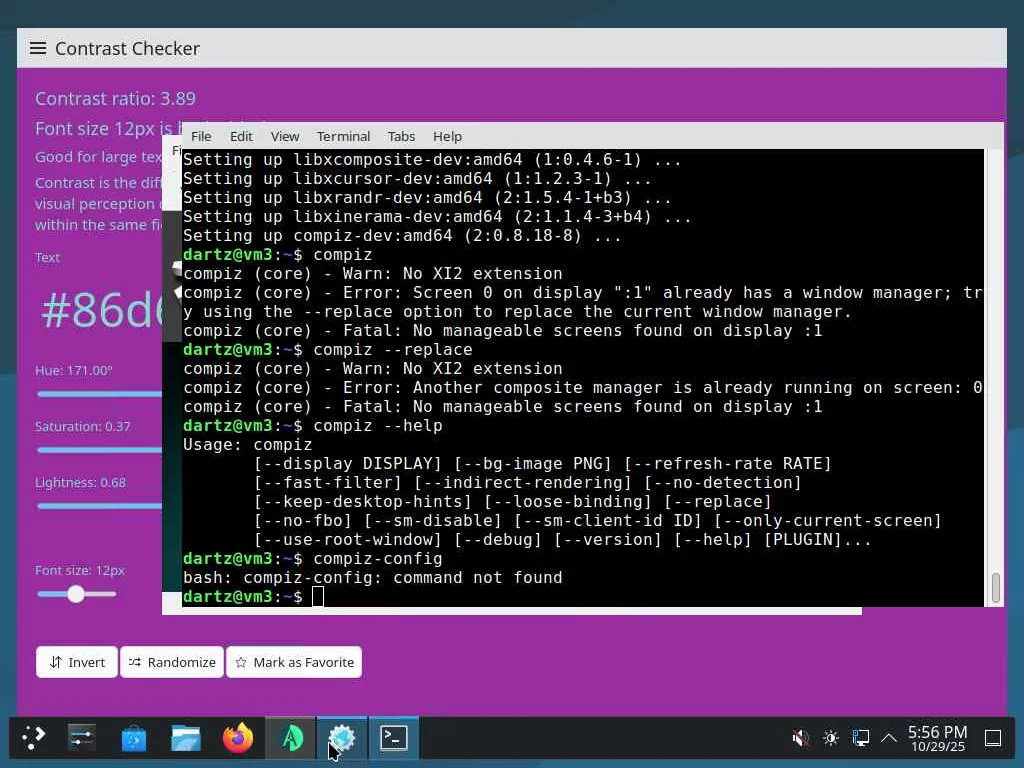The height and width of the screenshot is (768, 1024).
Task: Click the #86d6 text color hex value
Action: pyautogui.click(x=103, y=310)
